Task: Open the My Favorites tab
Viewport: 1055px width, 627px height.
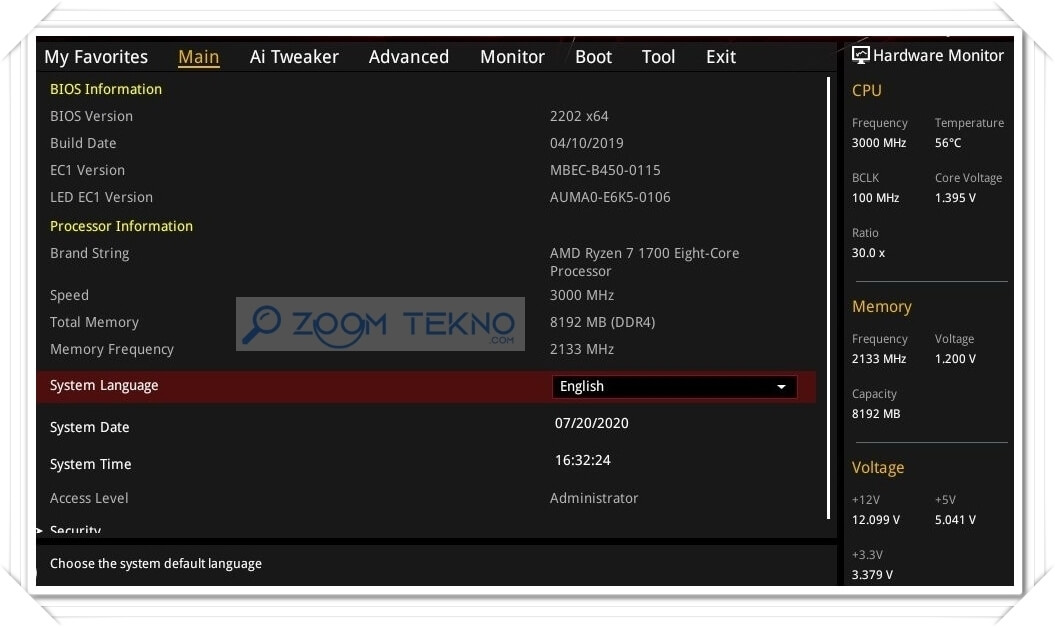Action: pyautogui.click(x=96, y=57)
